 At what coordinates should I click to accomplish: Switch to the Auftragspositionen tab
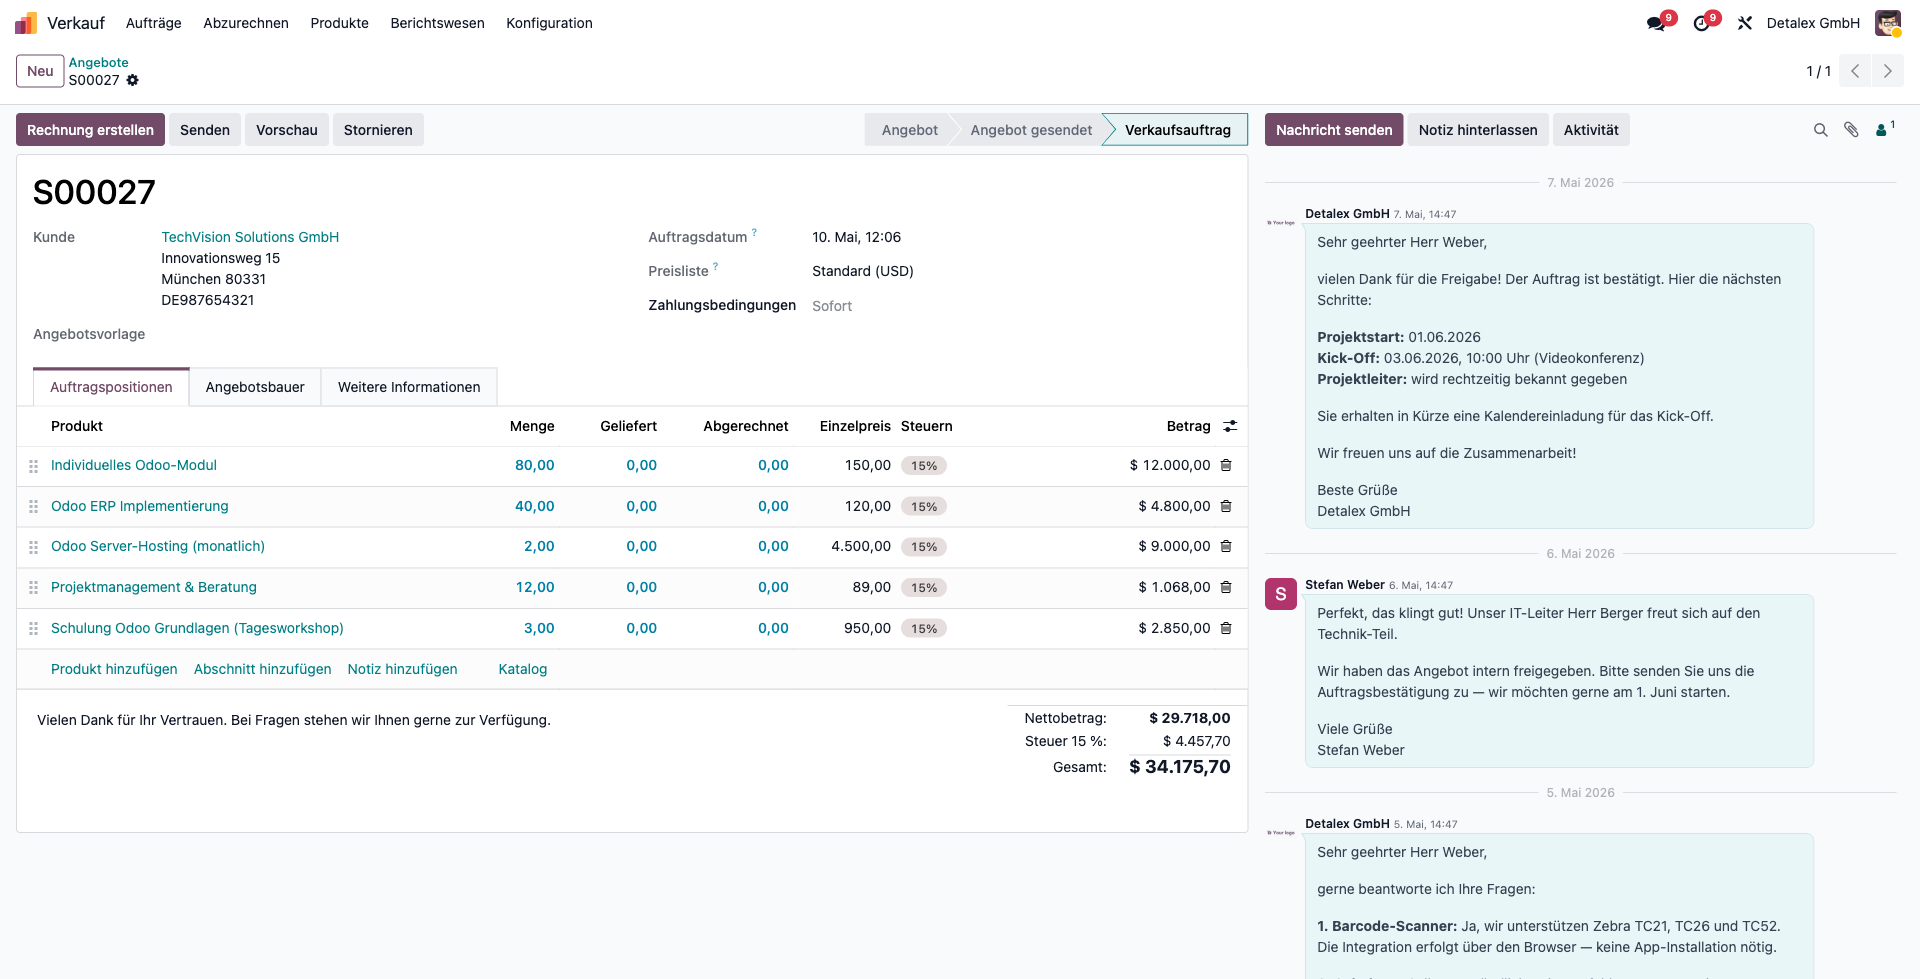click(x=111, y=387)
